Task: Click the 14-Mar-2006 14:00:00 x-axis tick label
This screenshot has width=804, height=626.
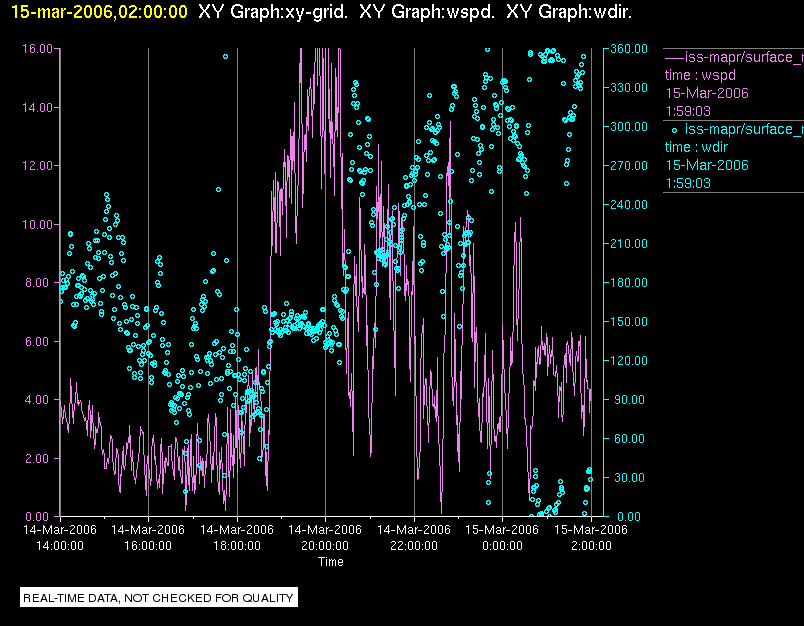Action: tap(60, 538)
